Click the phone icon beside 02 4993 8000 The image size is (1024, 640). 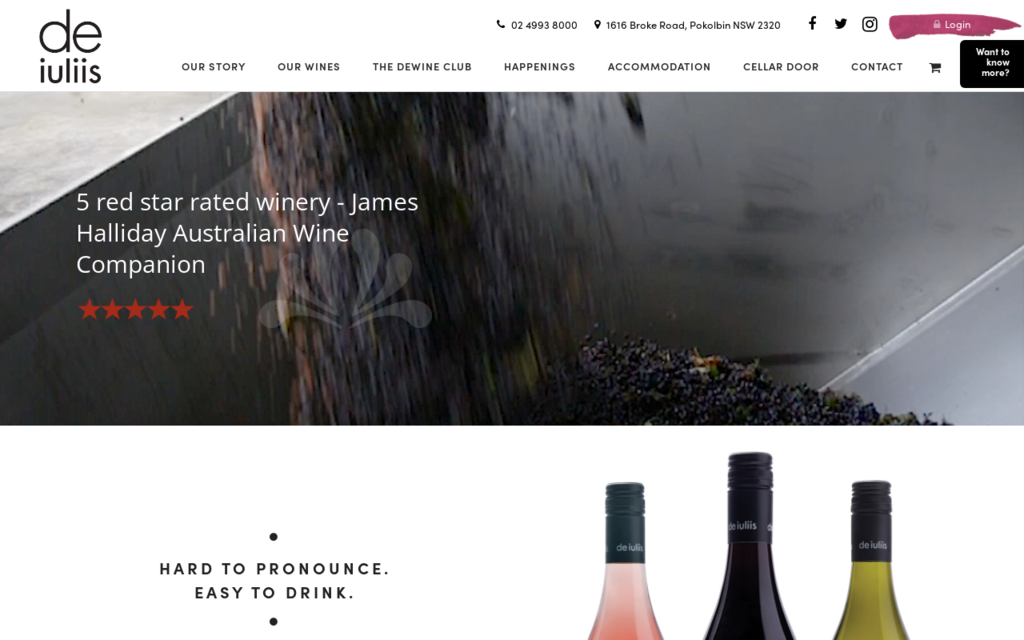coord(500,24)
